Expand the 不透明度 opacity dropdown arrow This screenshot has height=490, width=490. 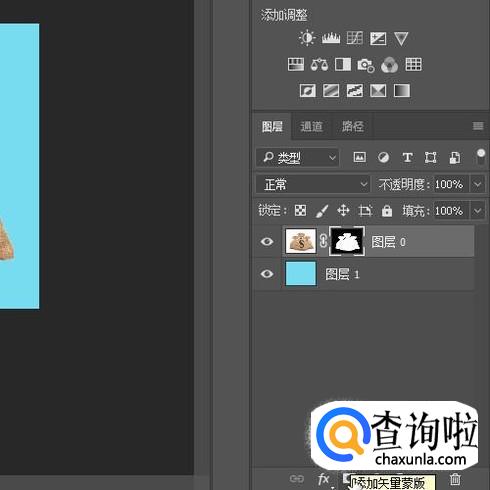point(477,184)
